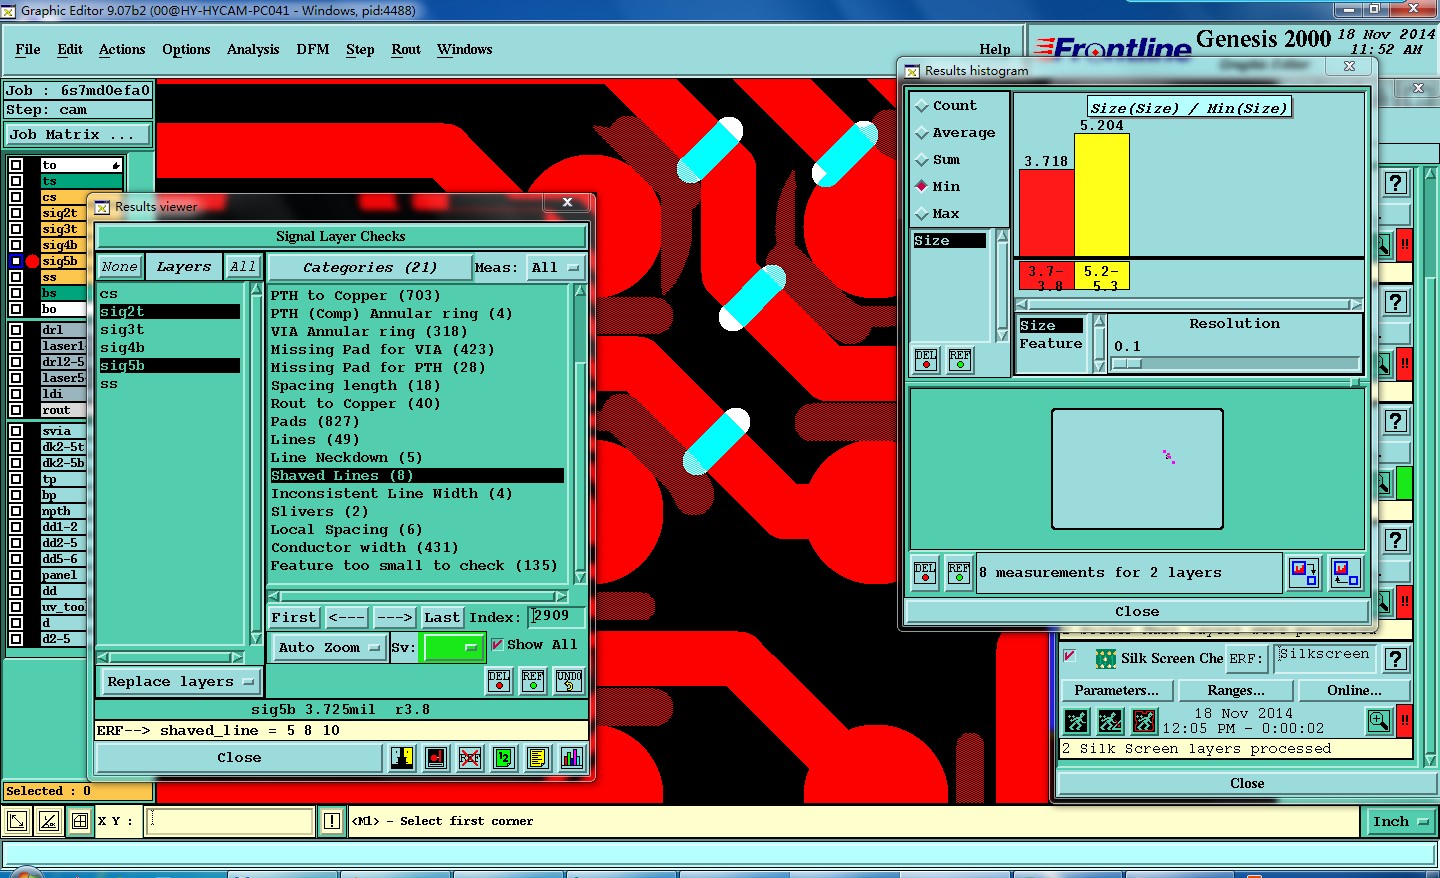The image size is (1440, 878).
Task: Open the File menu
Action: [x=28, y=49]
